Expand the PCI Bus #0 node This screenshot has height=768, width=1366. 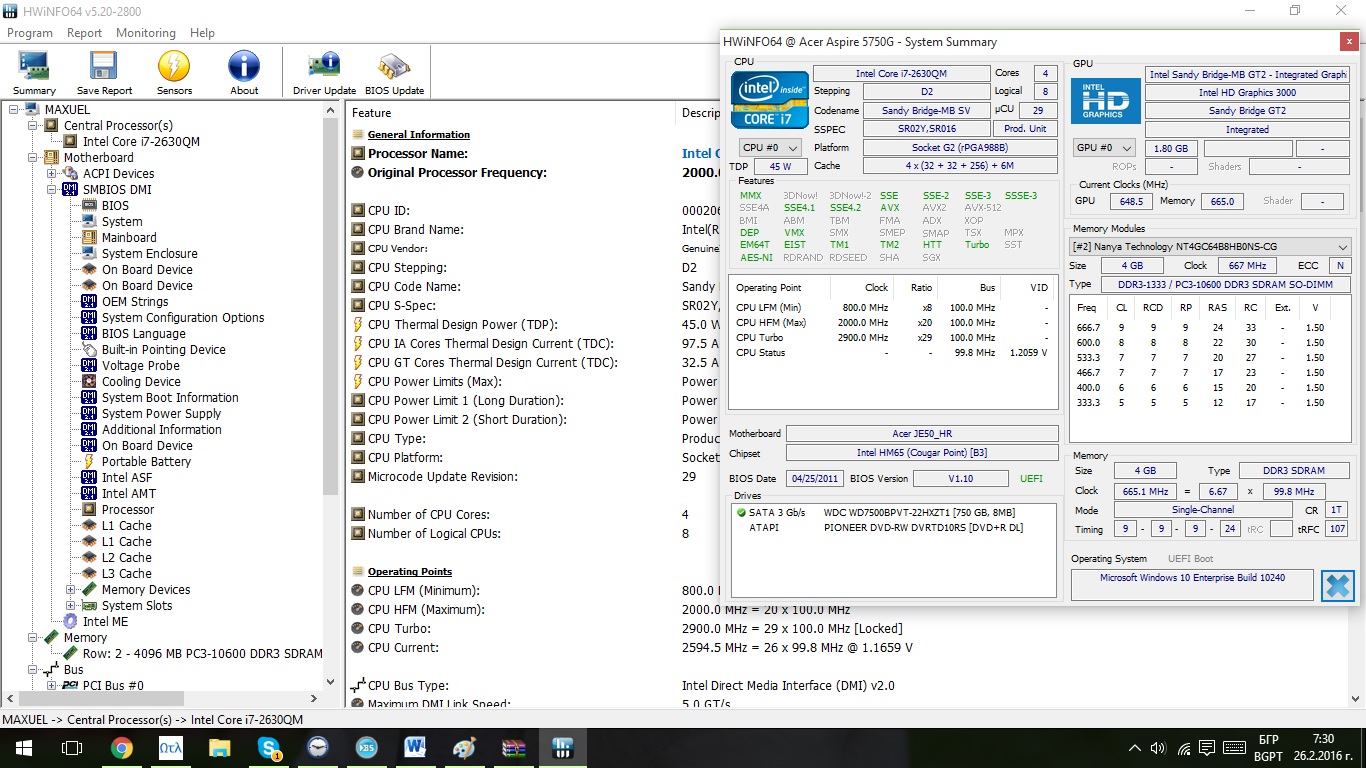tap(52, 686)
